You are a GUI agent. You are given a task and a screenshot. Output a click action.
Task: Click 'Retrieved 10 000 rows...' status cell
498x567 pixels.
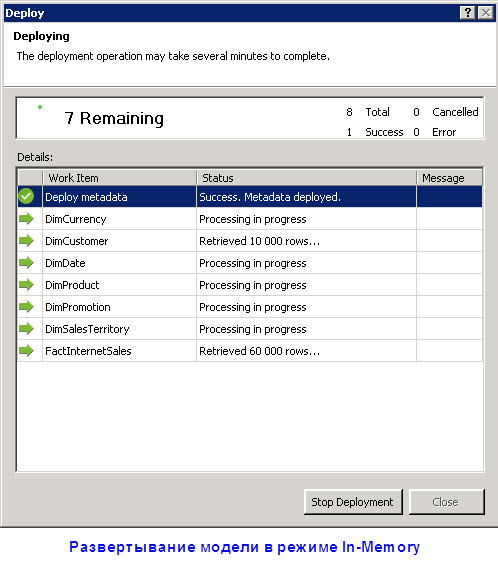(x=306, y=241)
